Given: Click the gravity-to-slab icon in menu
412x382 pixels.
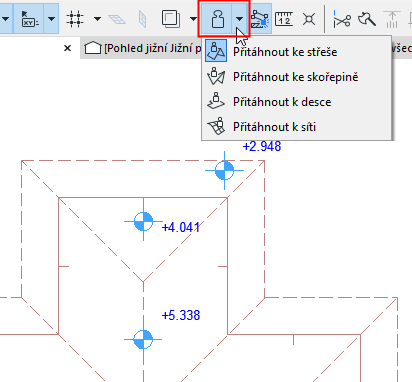Looking at the screenshot, I should click(216, 101).
